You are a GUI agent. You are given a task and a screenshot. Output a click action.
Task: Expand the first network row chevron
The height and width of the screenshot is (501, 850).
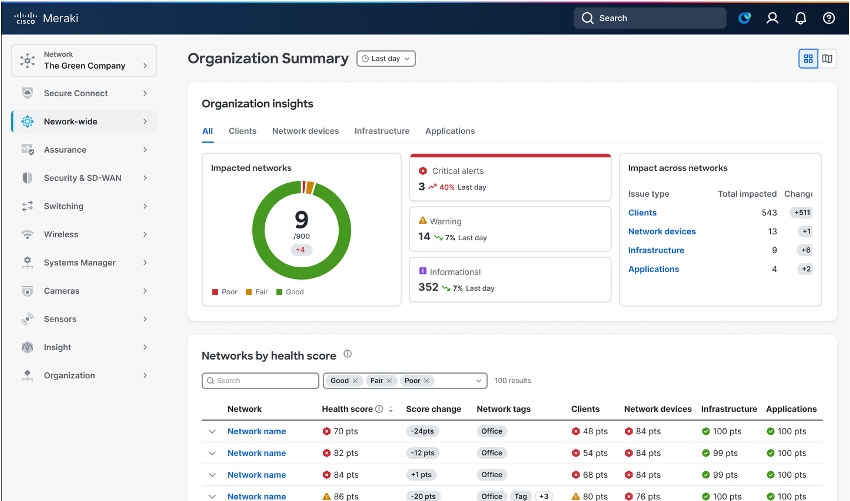(212, 432)
